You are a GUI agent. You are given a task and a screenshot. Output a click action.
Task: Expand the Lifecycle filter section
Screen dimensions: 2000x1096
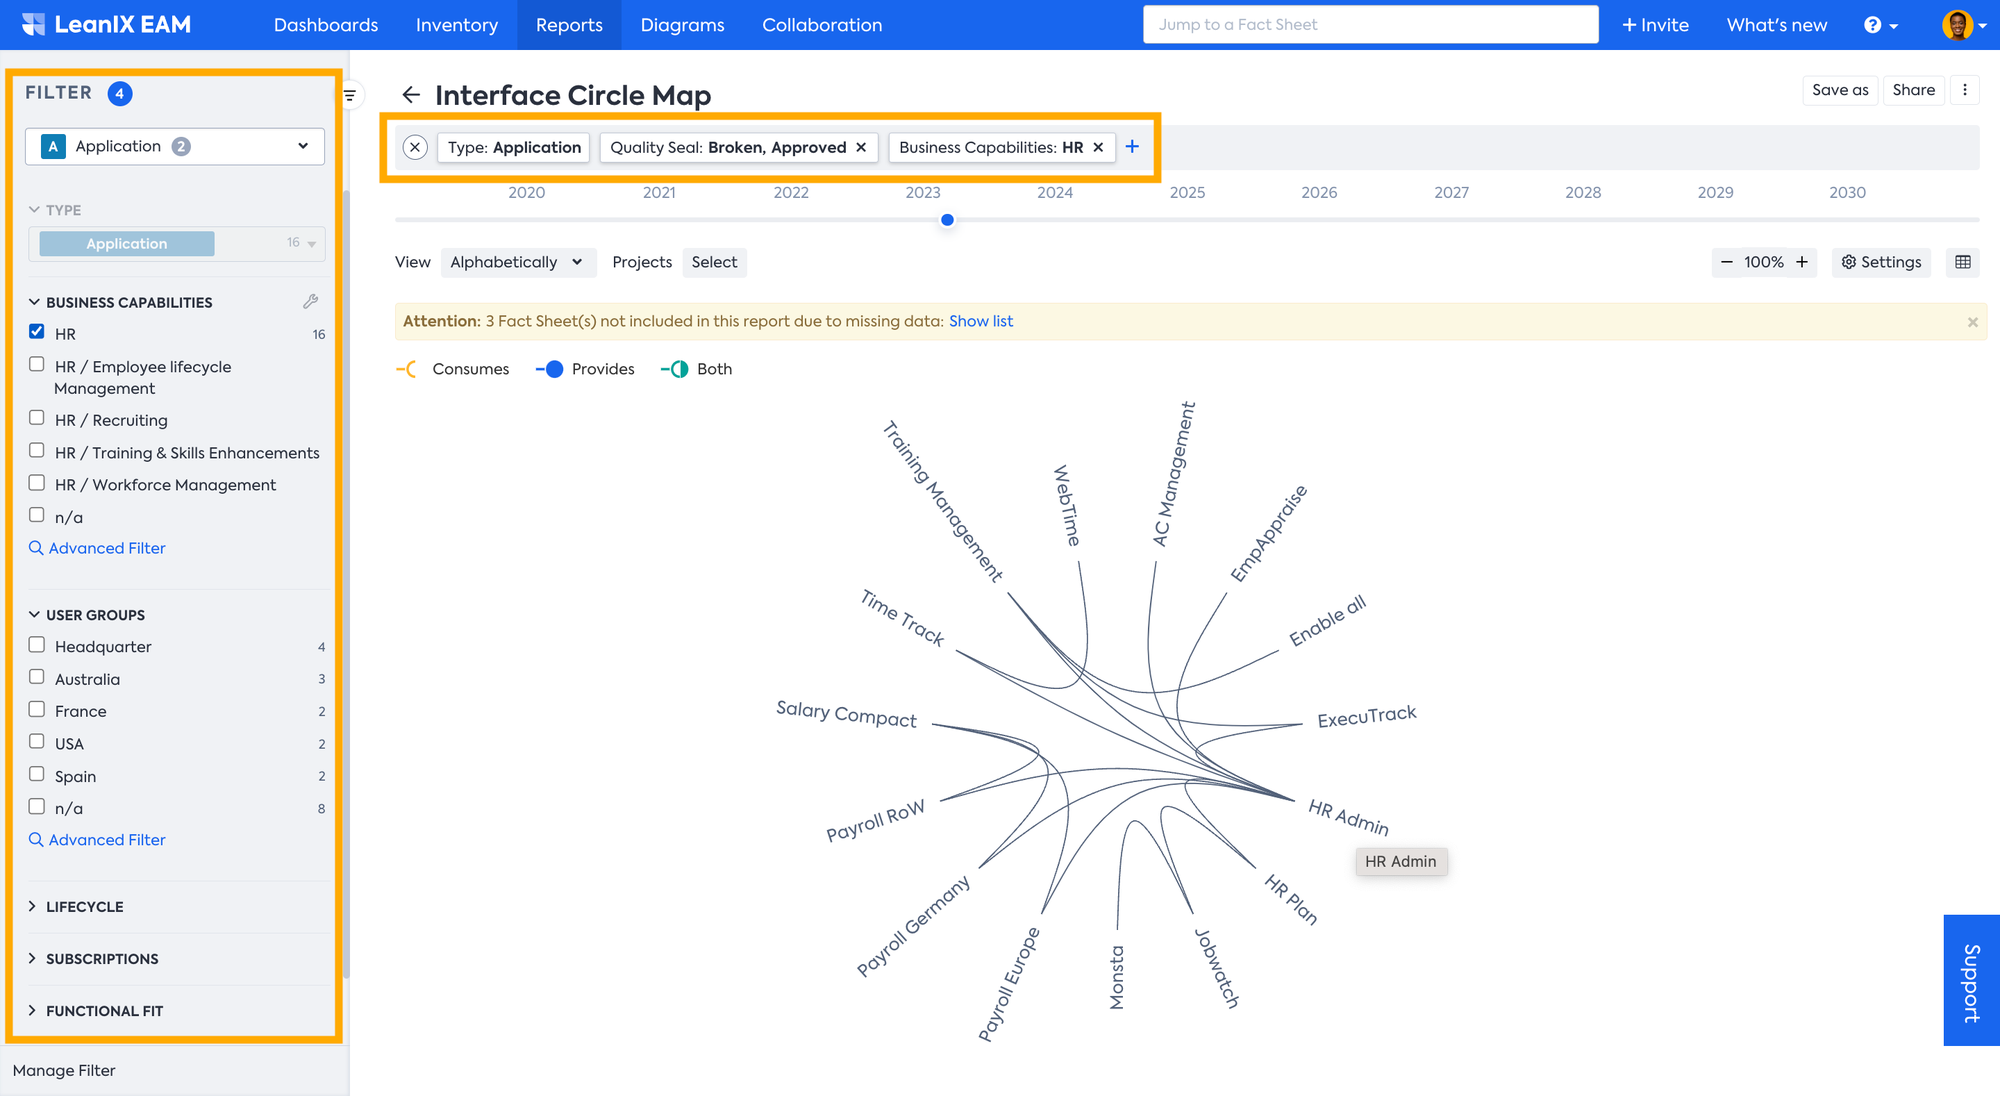pos(84,907)
